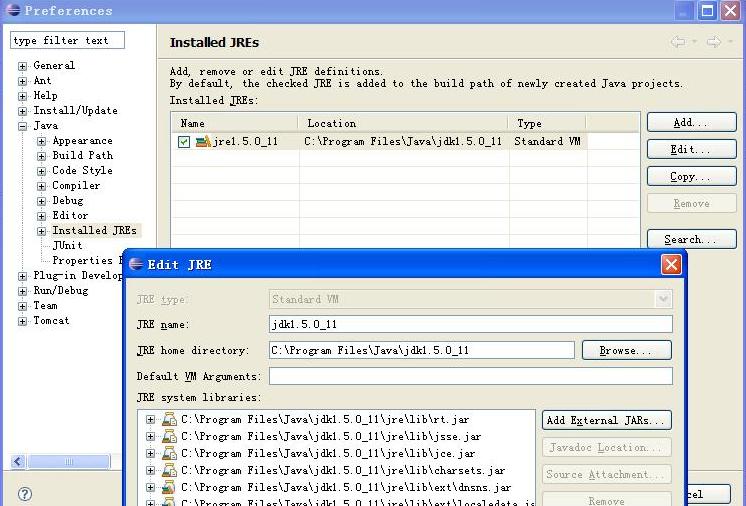Select Tomcat in the preferences tree
The image size is (746, 506).
pos(51,321)
